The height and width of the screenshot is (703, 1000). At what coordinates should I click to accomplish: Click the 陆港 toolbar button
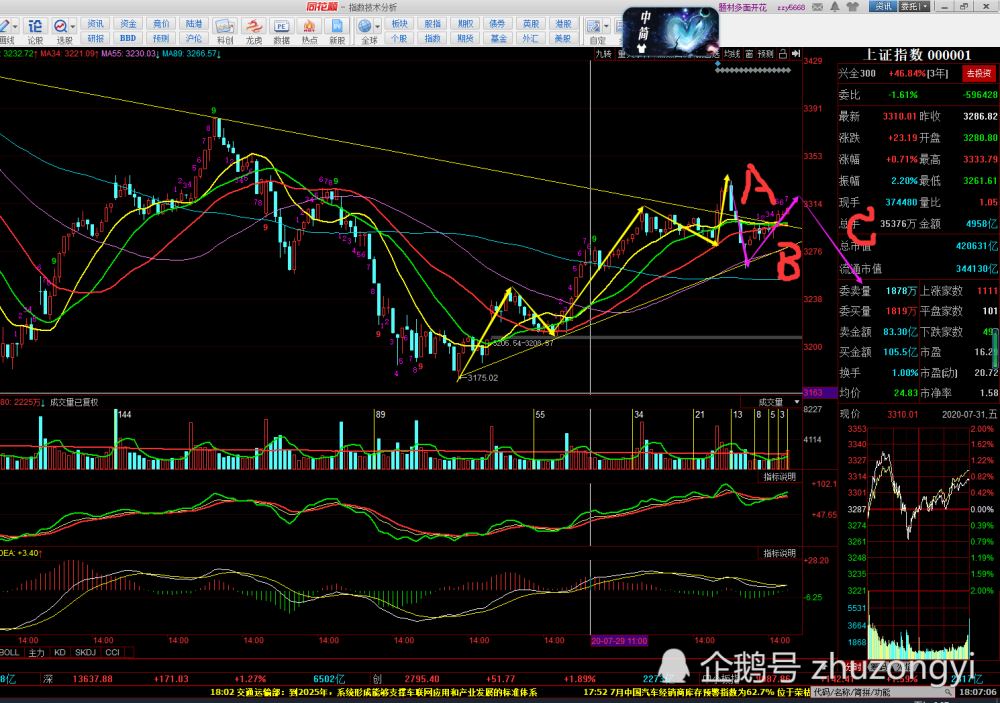pyautogui.click(x=194, y=24)
